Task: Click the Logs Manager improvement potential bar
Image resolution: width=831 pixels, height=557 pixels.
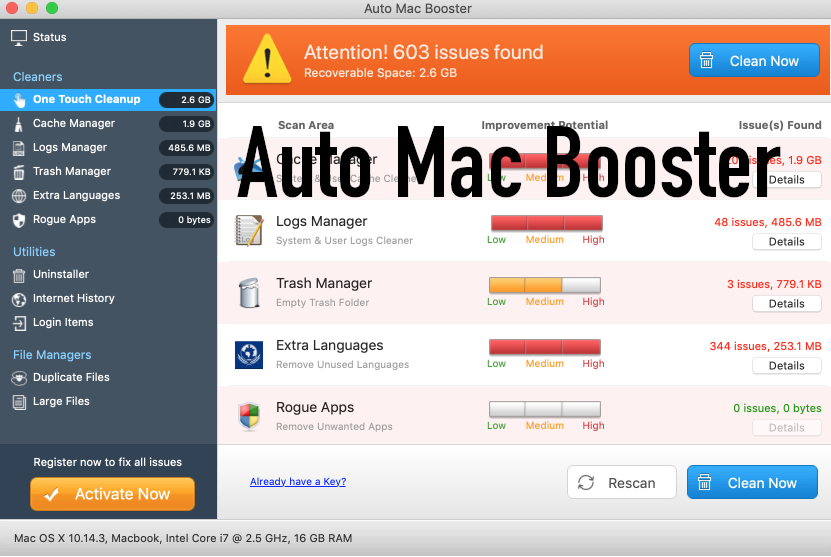Action: coord(546,223)
